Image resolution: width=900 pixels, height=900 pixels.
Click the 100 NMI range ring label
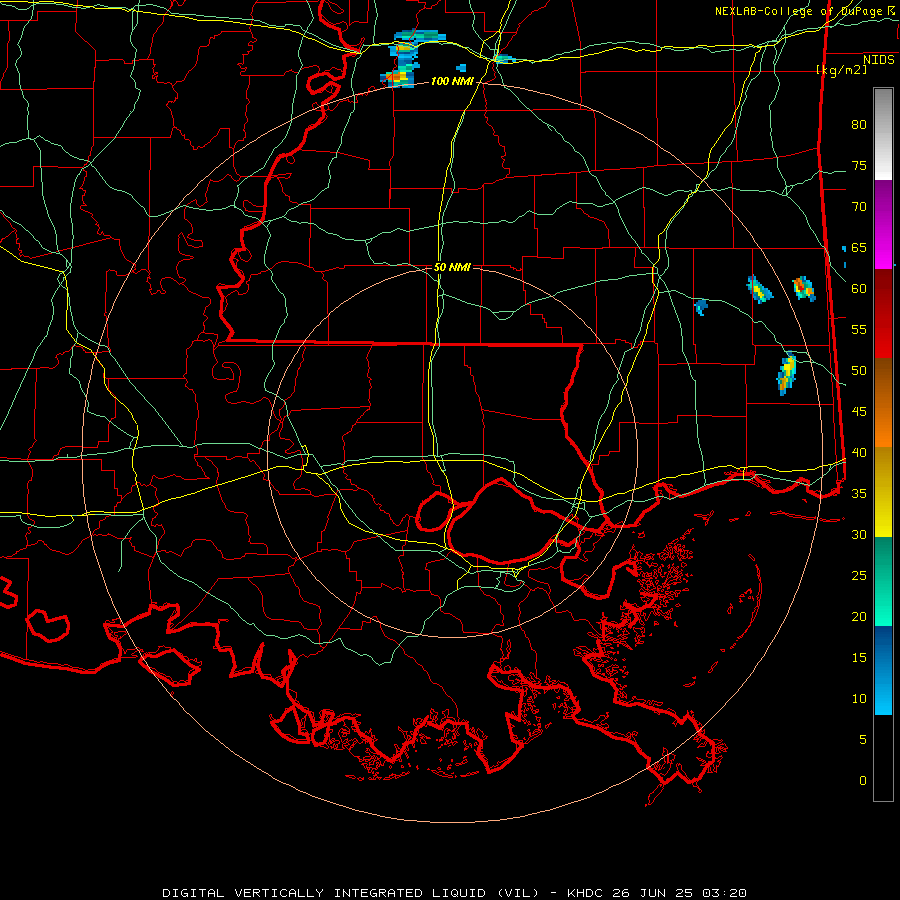pos(452,82)
